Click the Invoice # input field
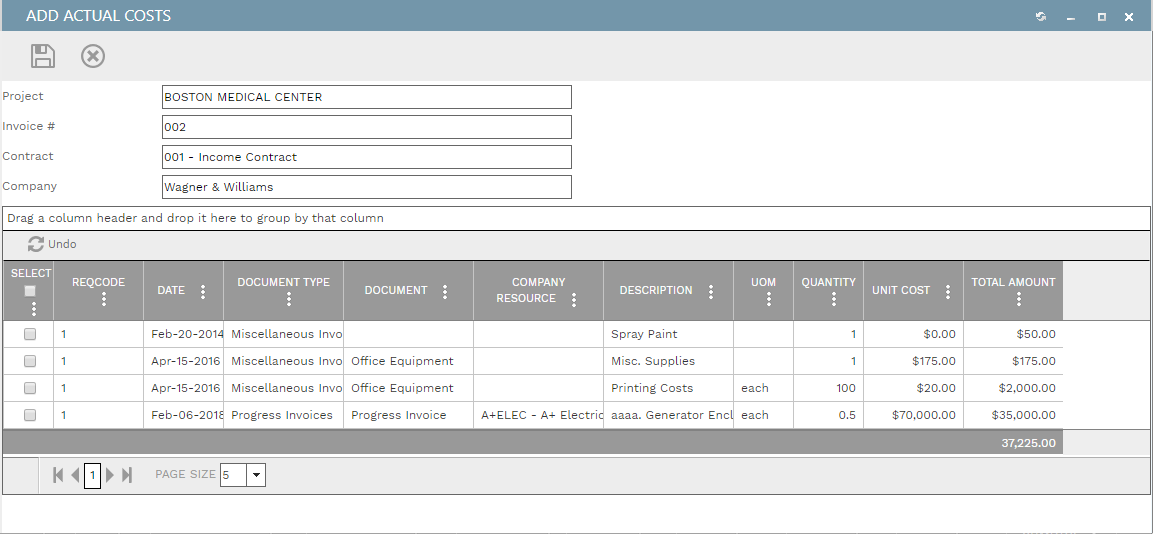Viewport: 1153px width, 534px height. pos(366,127)
